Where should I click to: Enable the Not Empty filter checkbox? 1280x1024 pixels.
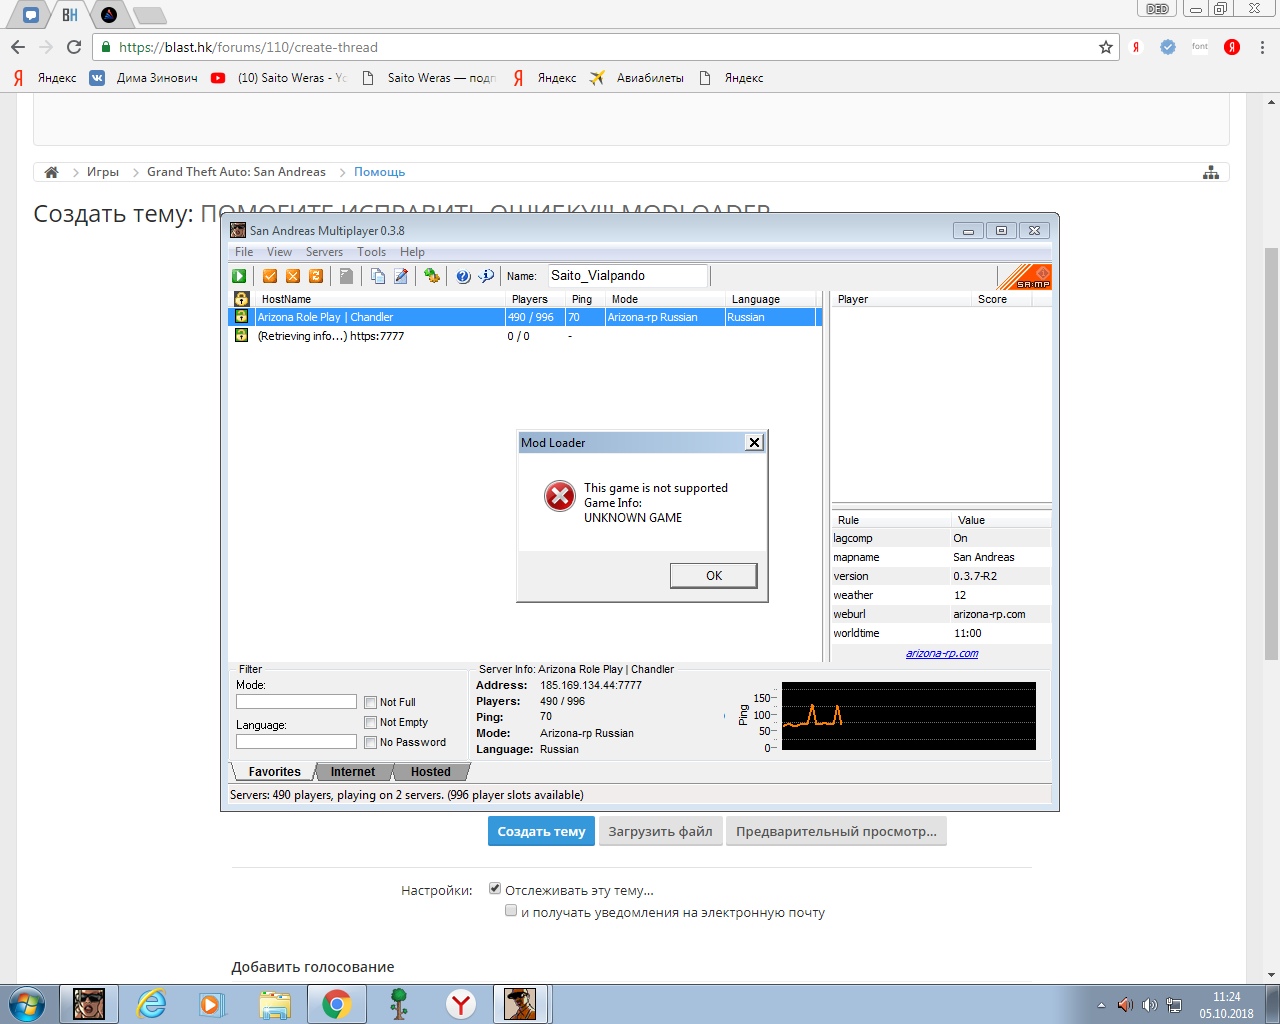(x=370, y=722)
